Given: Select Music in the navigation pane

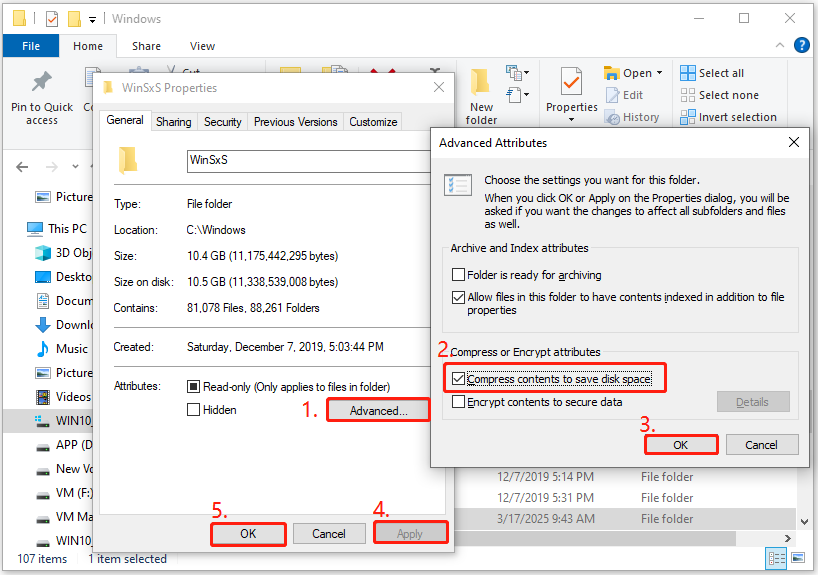Looking at the screenshot, I should coord(71,349).
